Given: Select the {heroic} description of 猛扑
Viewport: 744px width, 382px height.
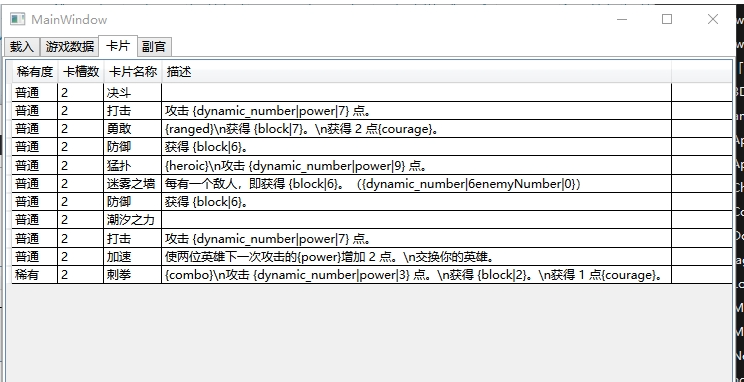Looking at the screenshot, I should pyautogui.click(x=417, y=166).
